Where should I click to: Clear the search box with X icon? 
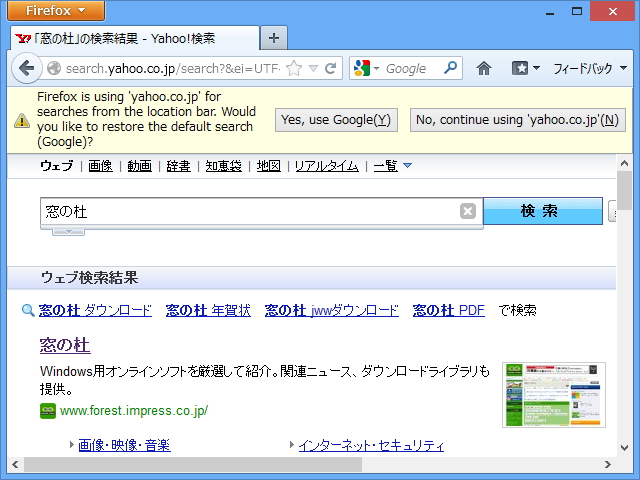pyautogui.click(x=468, y=211)
